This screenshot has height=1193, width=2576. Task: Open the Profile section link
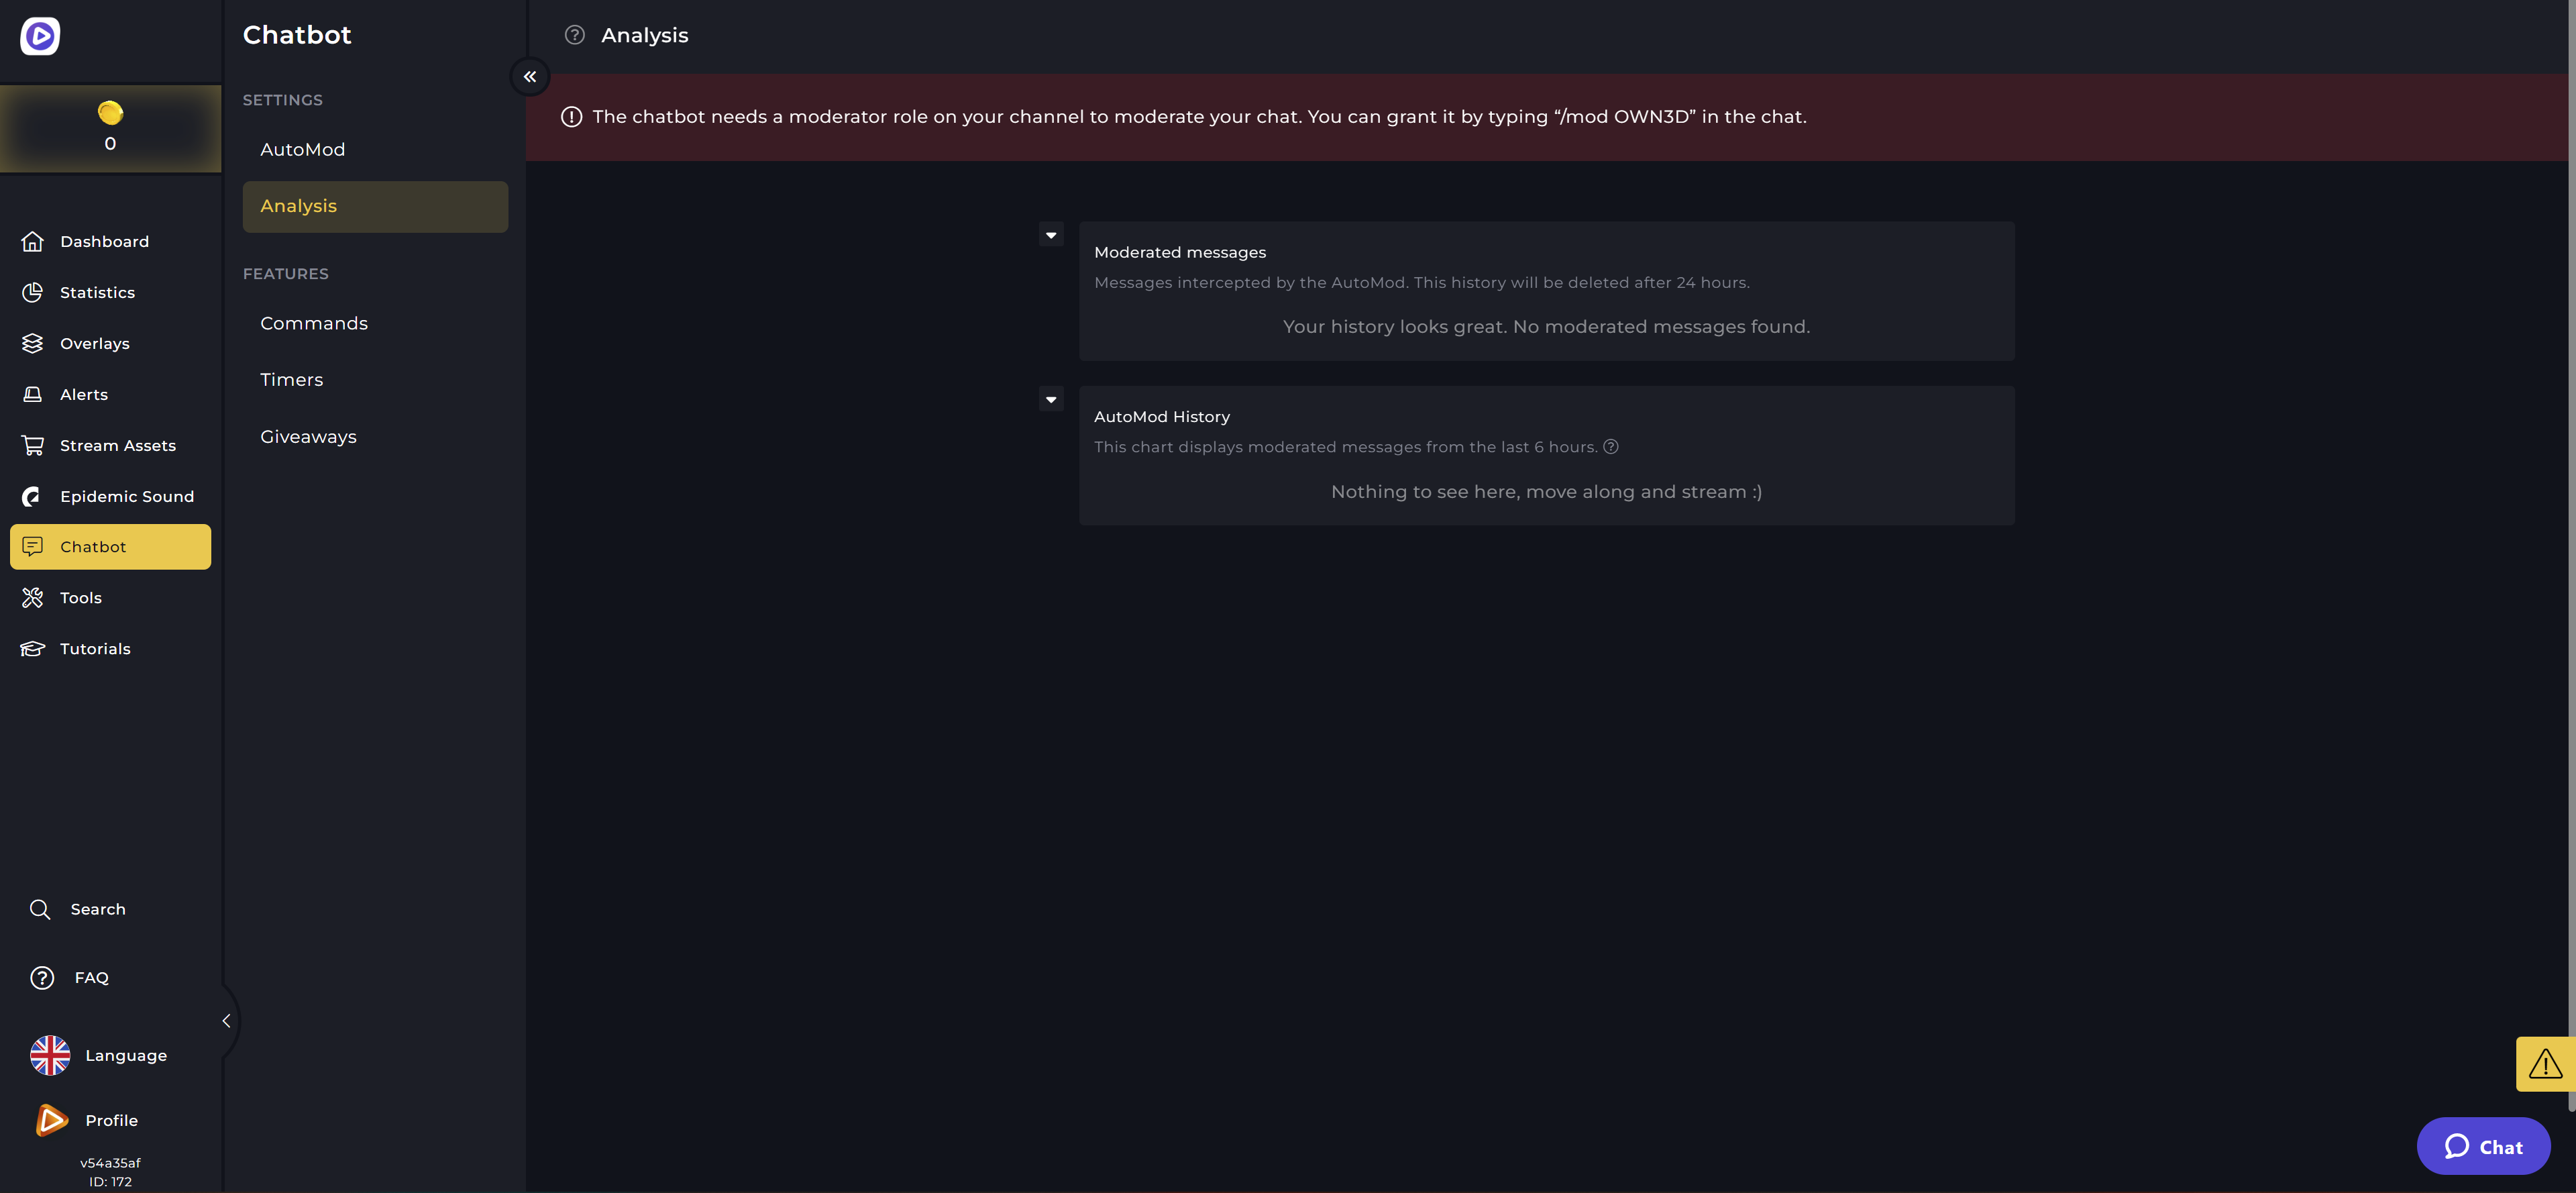click(110, 1121)
